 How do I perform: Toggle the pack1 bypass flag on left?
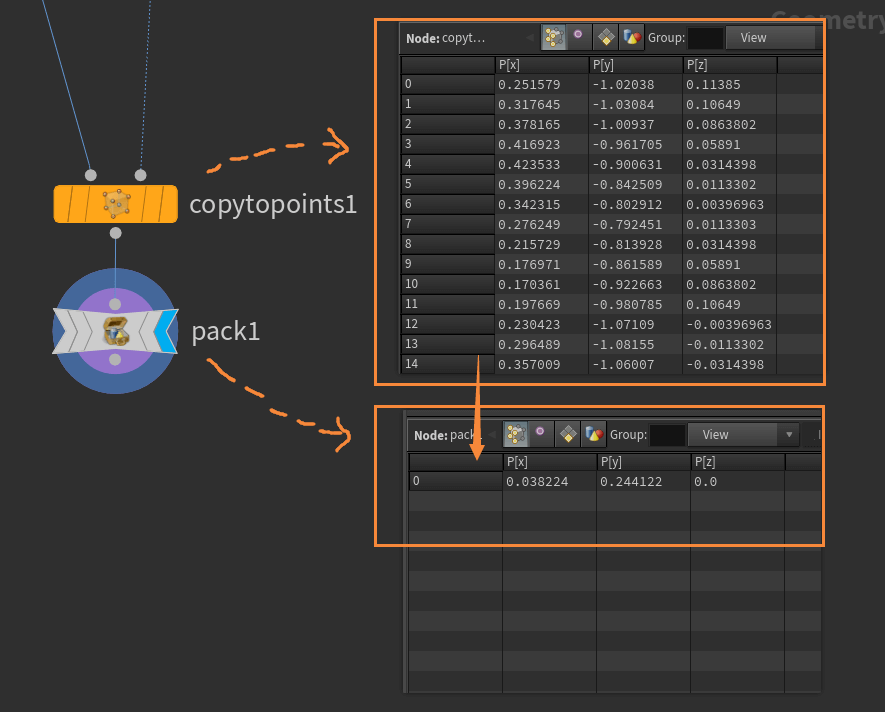click(x=66, y=331)
